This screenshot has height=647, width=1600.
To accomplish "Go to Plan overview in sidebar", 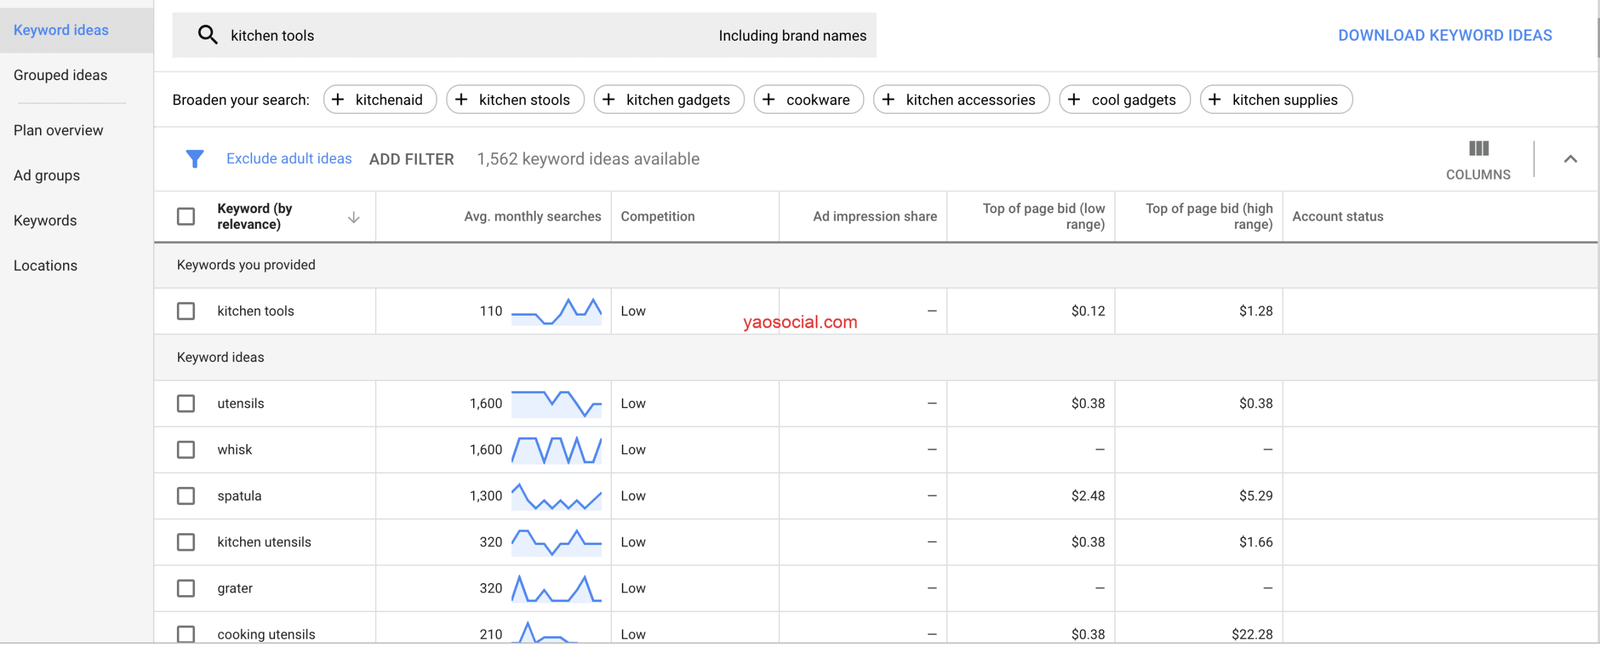I will (58, 130).
